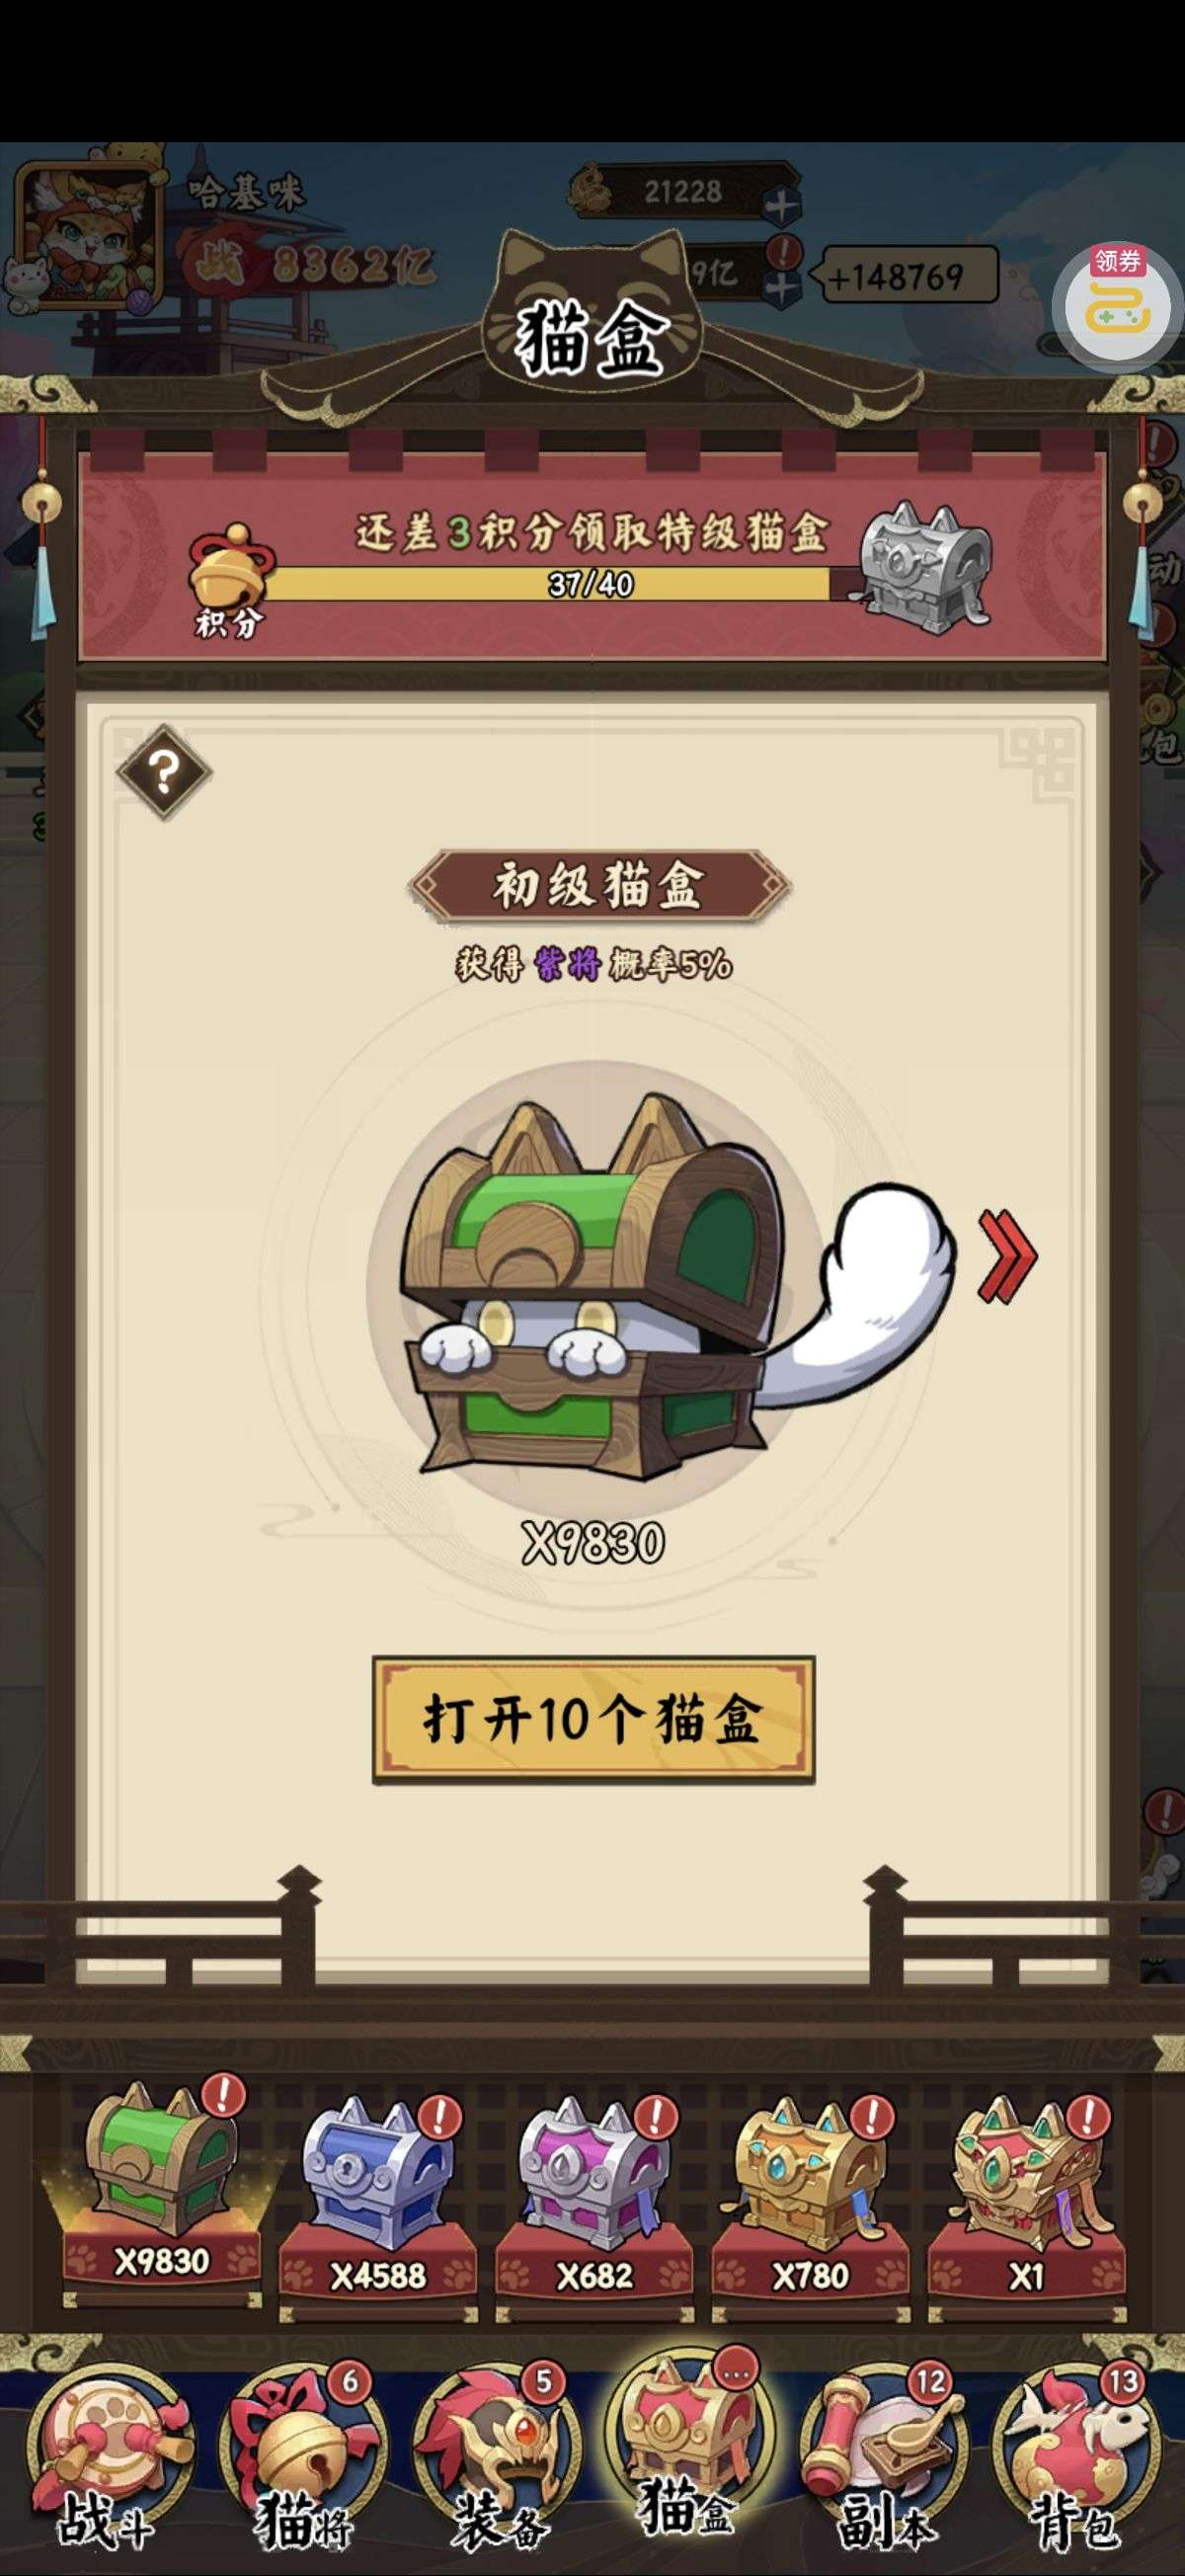Tap the silver special cat box reward
The height and width of the screenshot is (2576, 1185).
[x=926, y=562]
